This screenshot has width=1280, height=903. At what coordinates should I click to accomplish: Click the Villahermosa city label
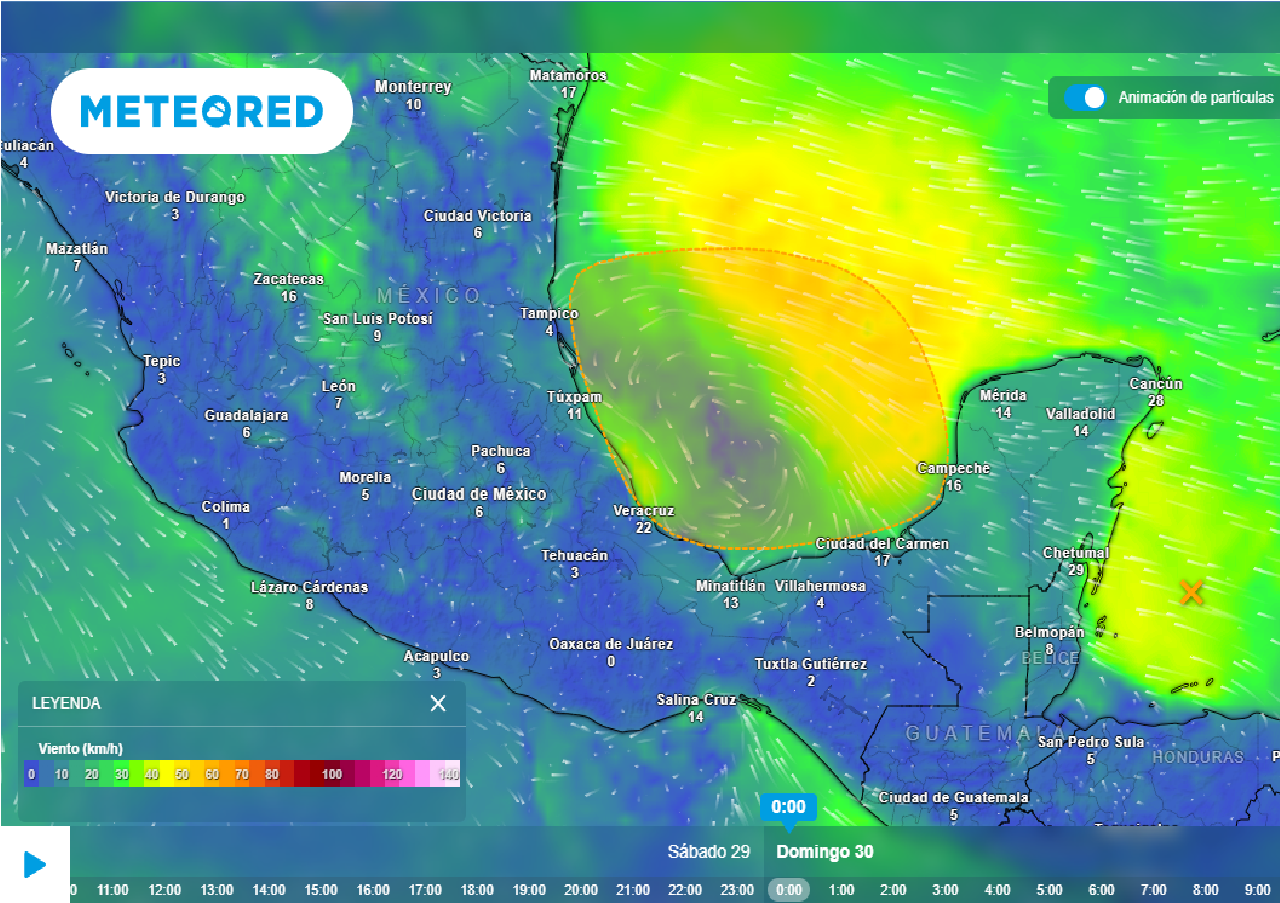(x=820, y=586)
